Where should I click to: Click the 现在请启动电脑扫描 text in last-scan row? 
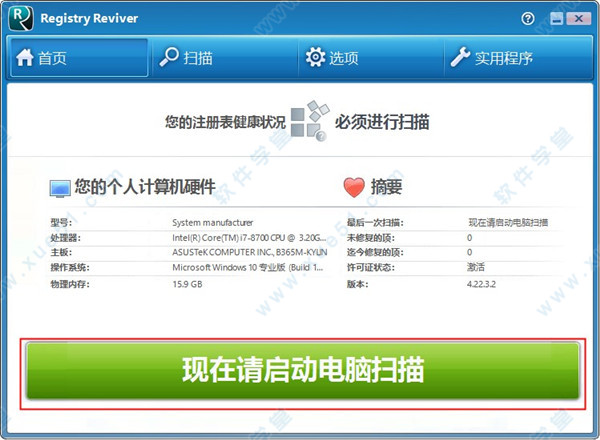[x=508, y=222]
